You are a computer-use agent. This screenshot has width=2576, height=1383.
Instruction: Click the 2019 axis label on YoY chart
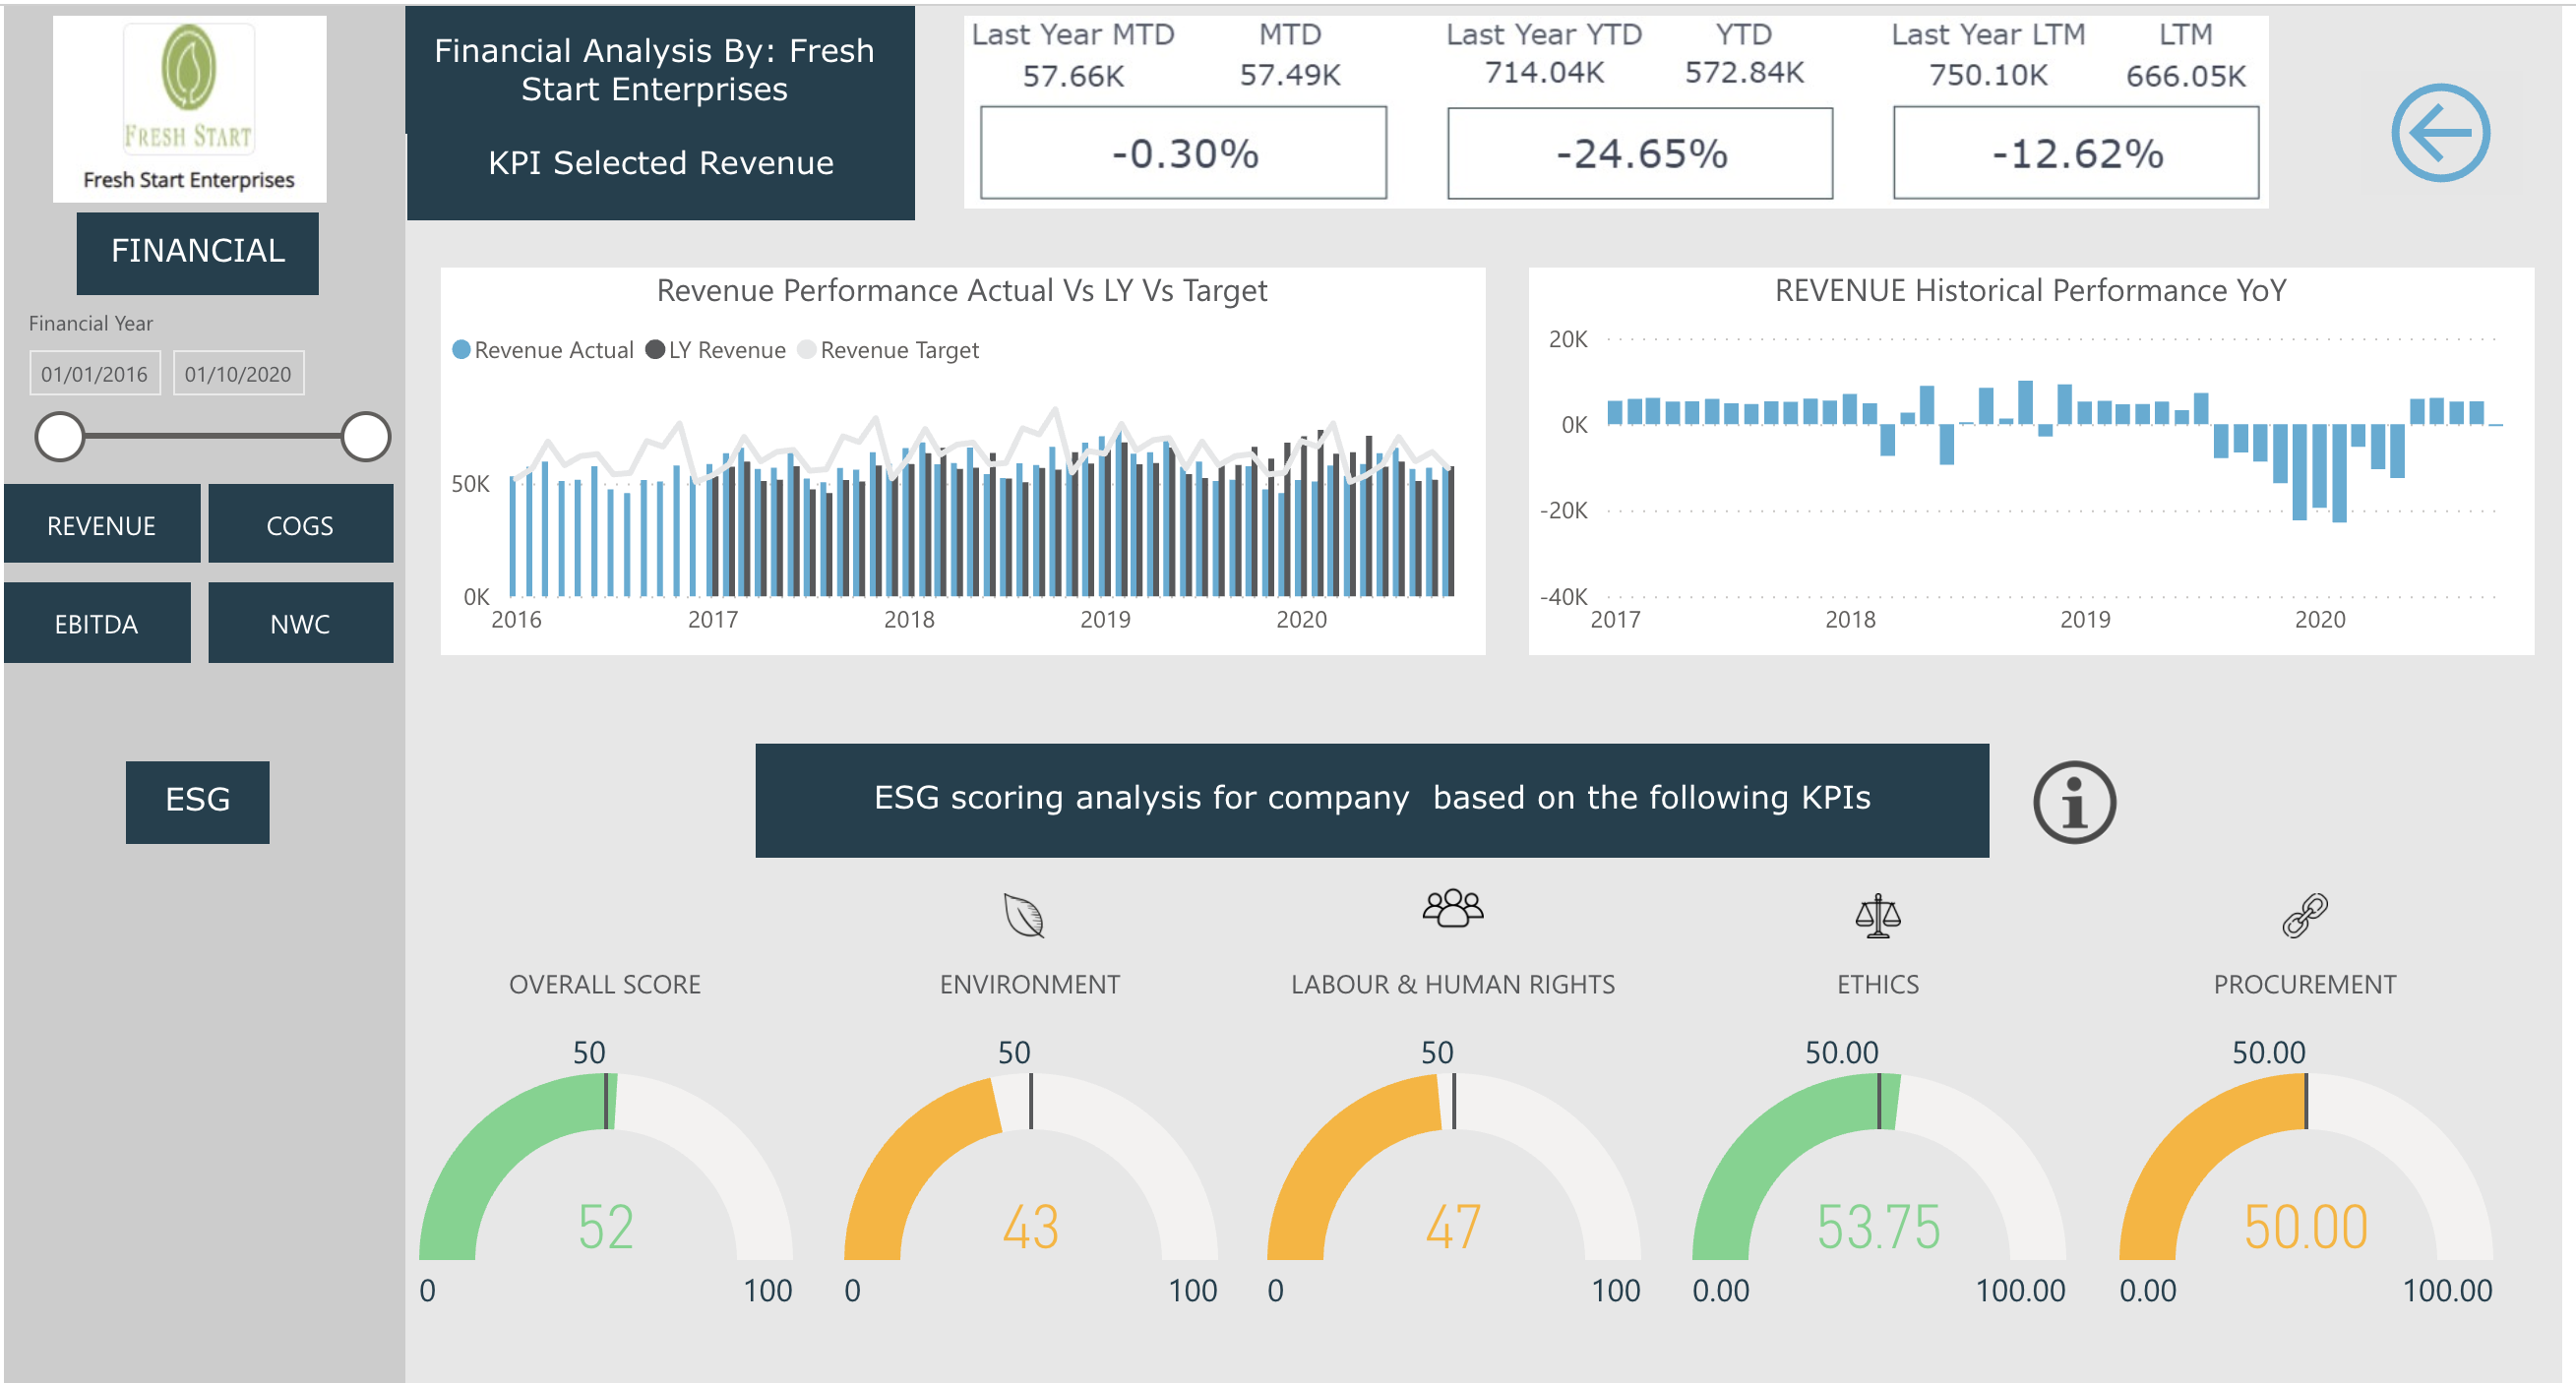pos(2084,619)
